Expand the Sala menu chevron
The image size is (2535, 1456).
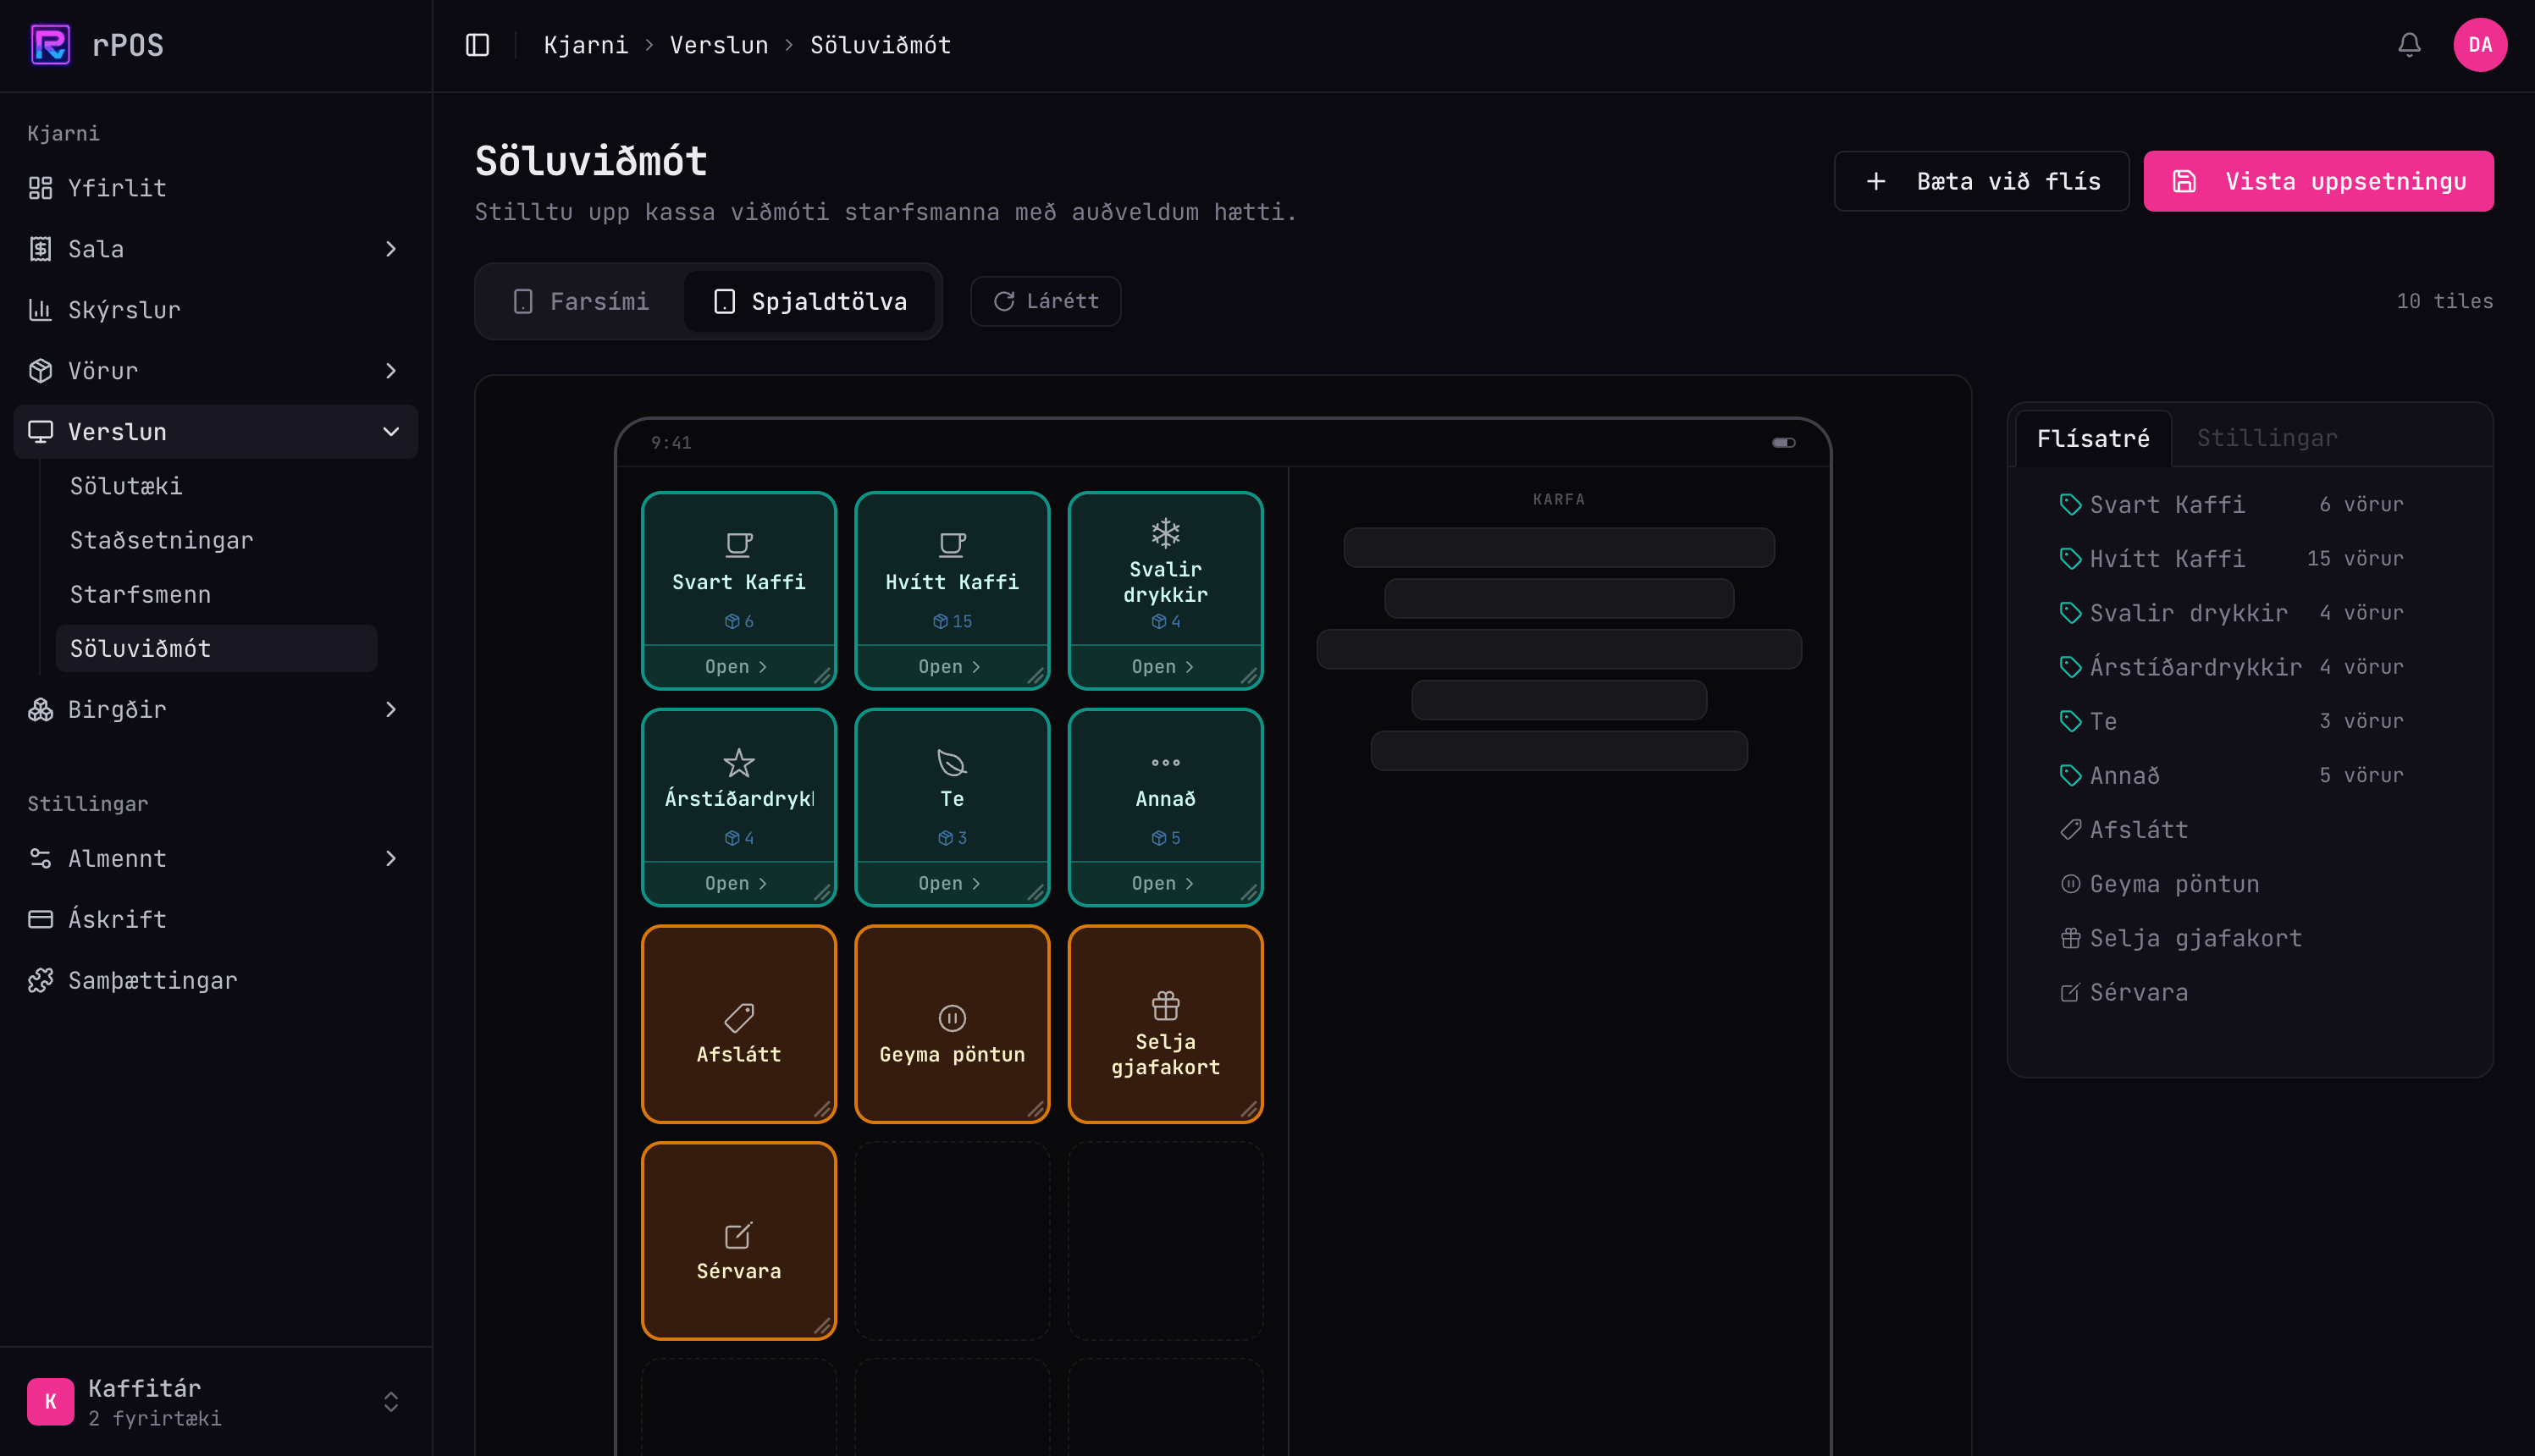click(x=391, y=249)
